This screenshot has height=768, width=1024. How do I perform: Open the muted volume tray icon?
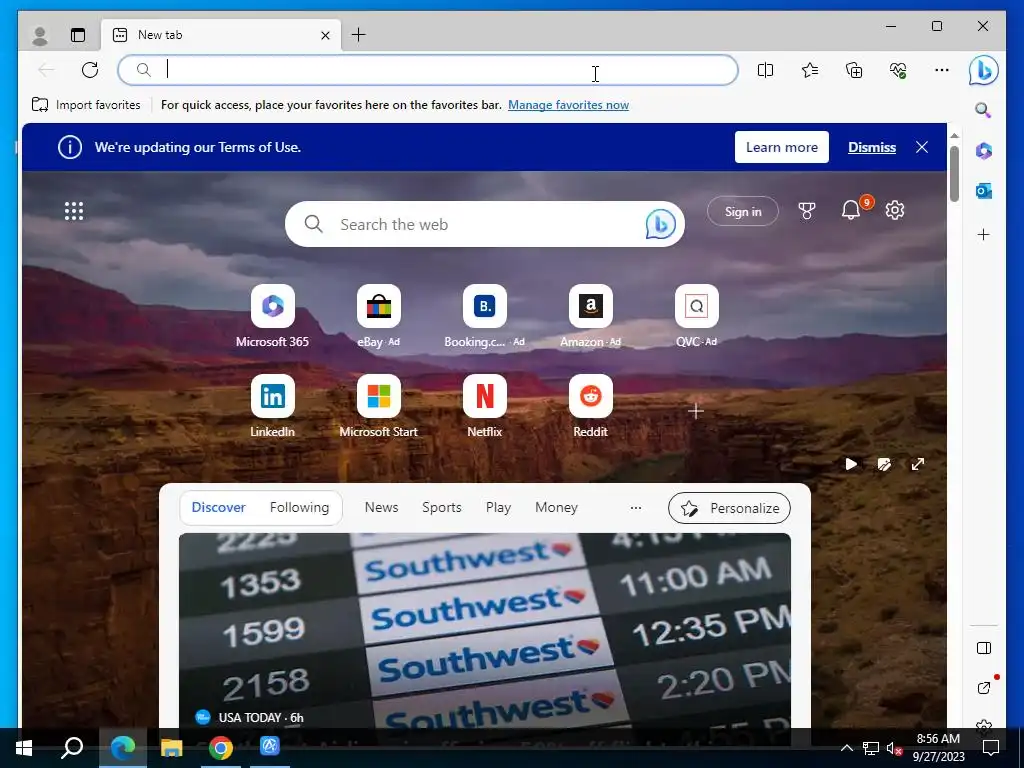894,748
